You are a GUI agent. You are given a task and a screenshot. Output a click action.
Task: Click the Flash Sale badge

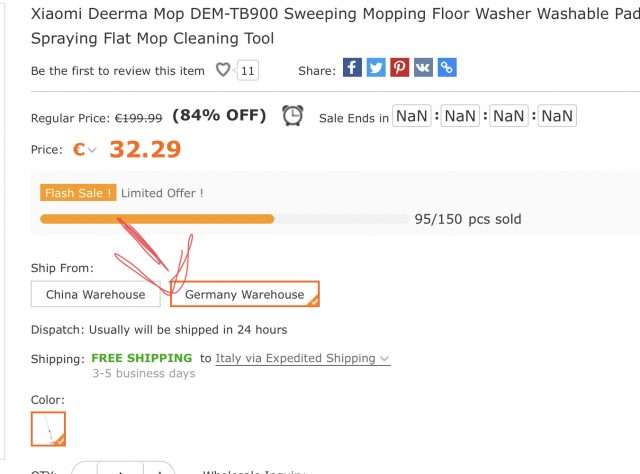click(78, 193)
